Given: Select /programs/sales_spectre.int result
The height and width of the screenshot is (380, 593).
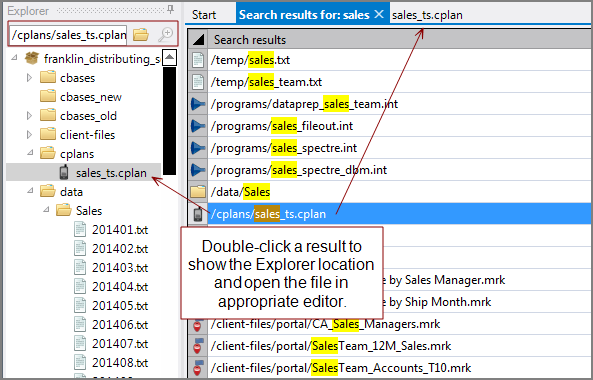Looking at the screenshot, I should point(399,147).
